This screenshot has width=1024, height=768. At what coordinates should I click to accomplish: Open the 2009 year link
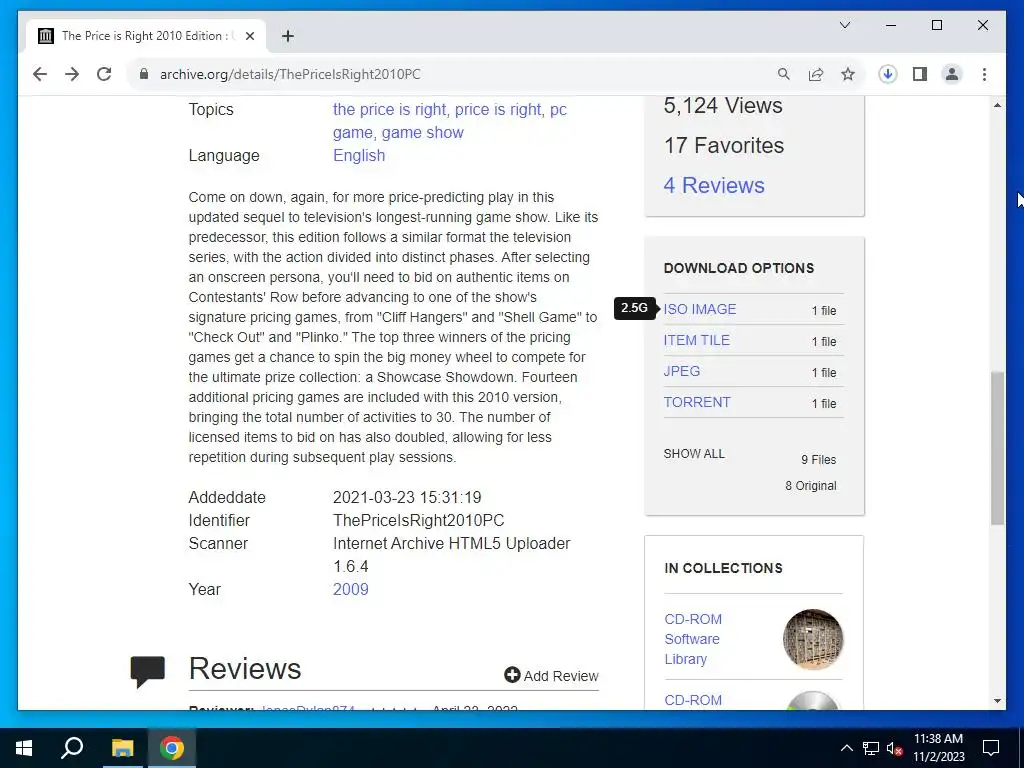[351, 590]
